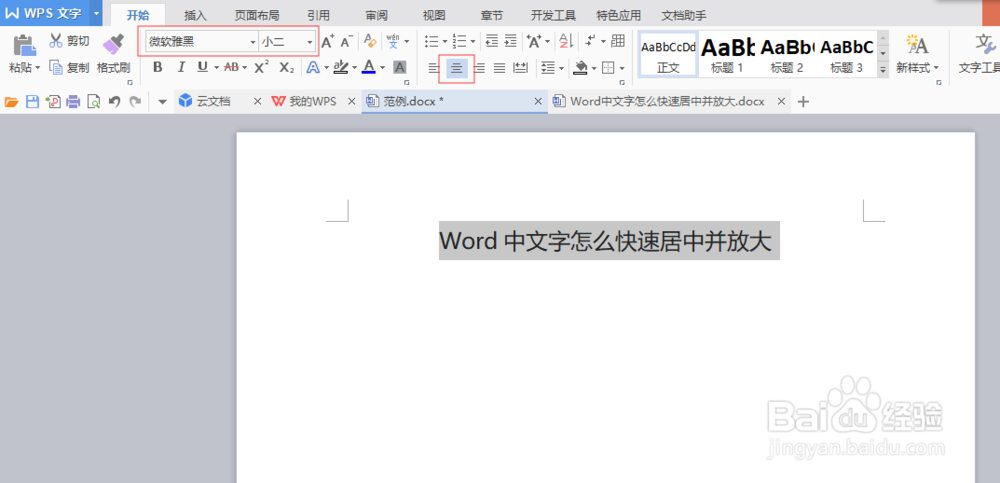Sort text with the A-Z icon
Image resolution: width=1000 pixels, height=483 pixels.
point(566,42)
